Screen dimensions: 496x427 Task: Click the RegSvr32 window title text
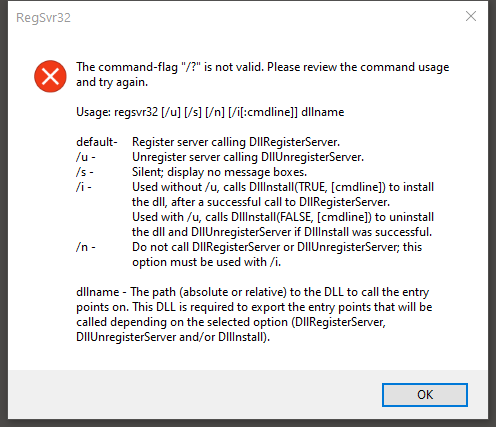click(43, 18)
